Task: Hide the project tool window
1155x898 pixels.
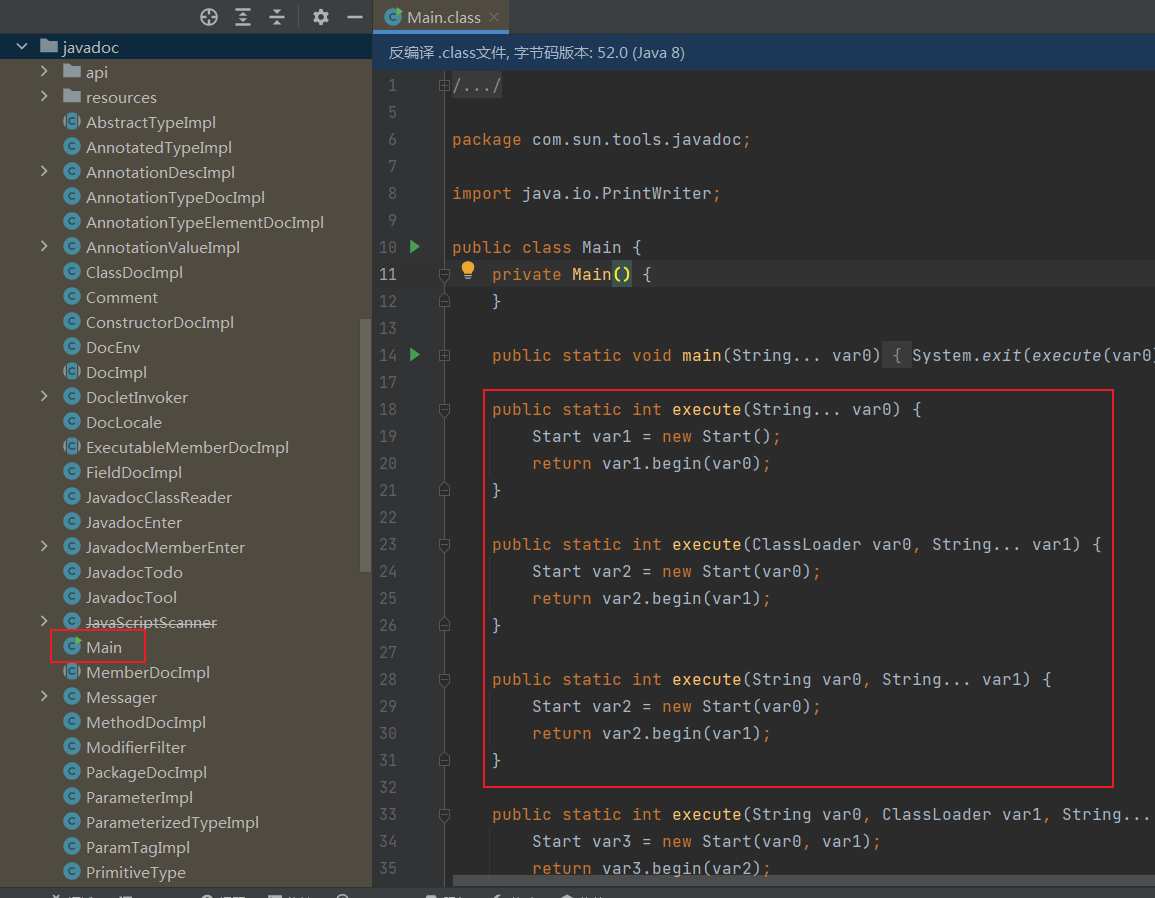Action: pos(354,17)
